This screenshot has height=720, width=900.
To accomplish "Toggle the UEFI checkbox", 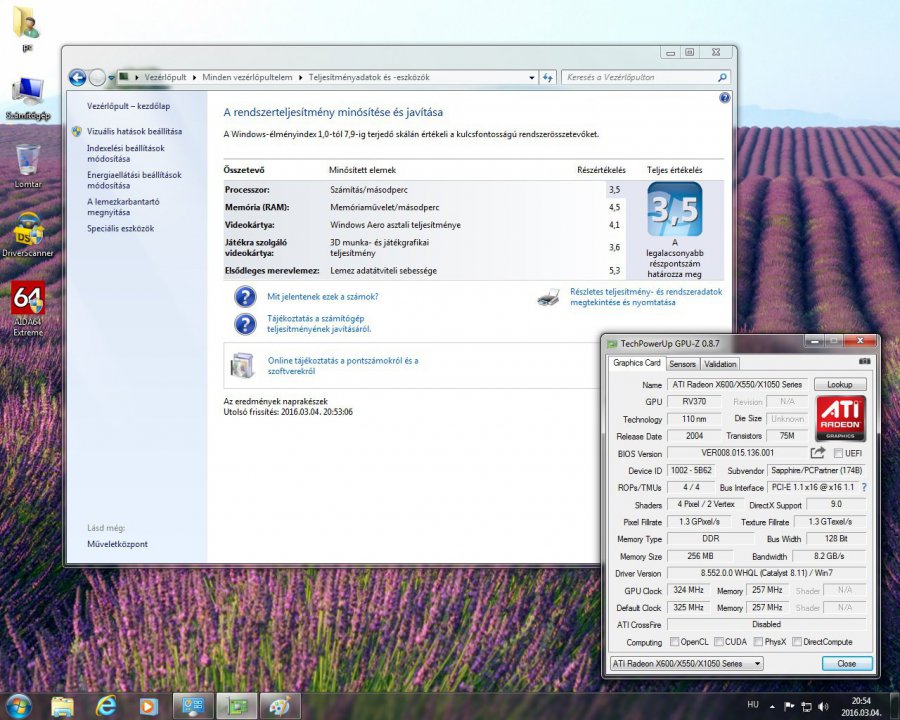I will [x=838, y=453].
